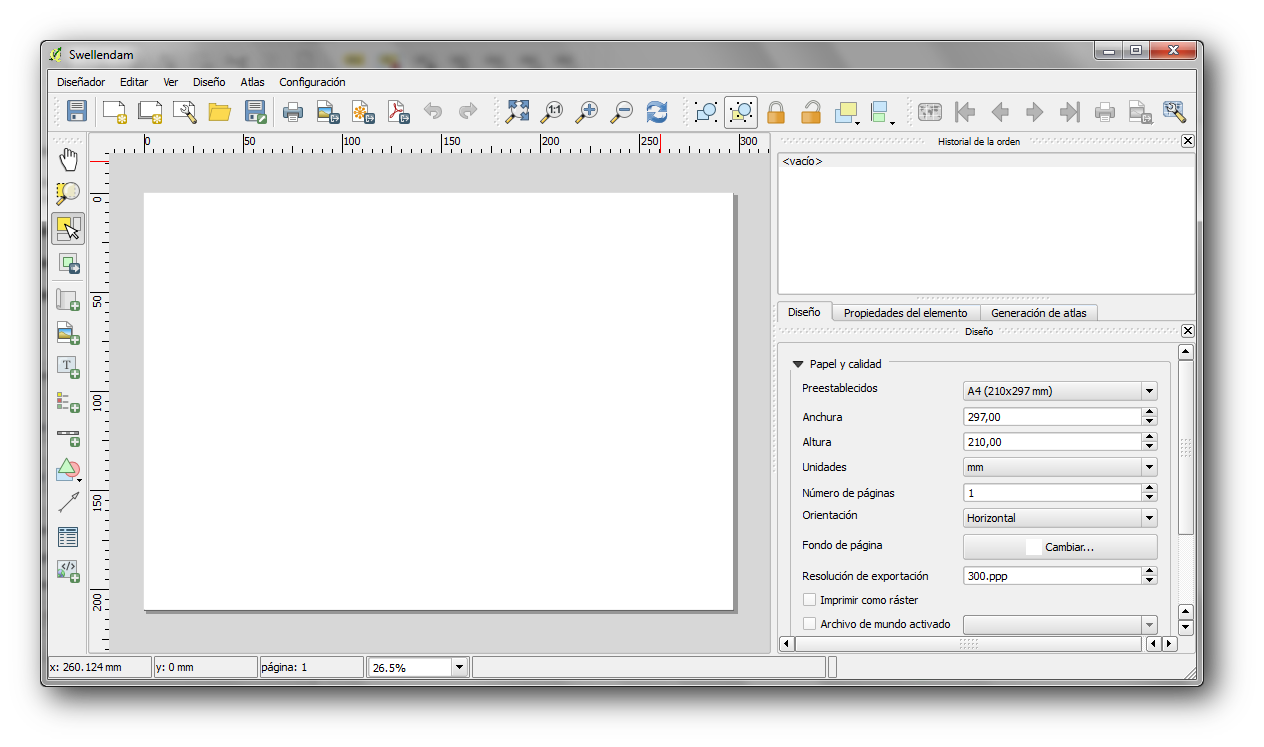Open the Orientación Horizontal dropdown
Screen dimensions: 1264x747
1060,518
